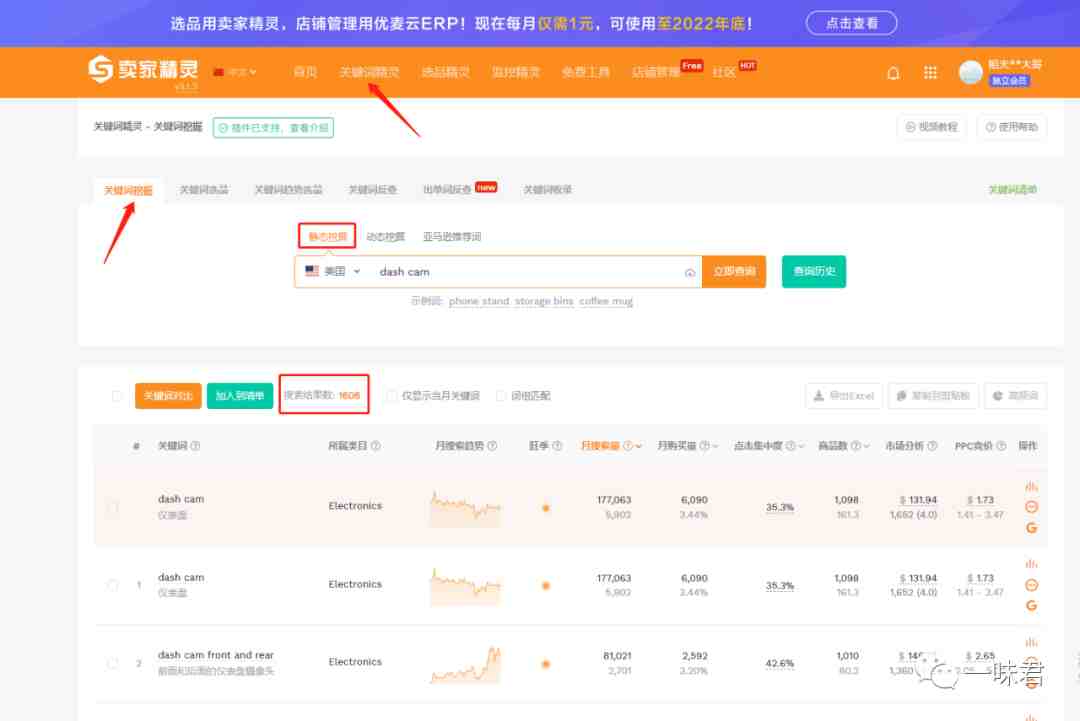Sort by 月购买量 column arrow
The height and width of the screenshot is (721, 1080).
[715, 446]
